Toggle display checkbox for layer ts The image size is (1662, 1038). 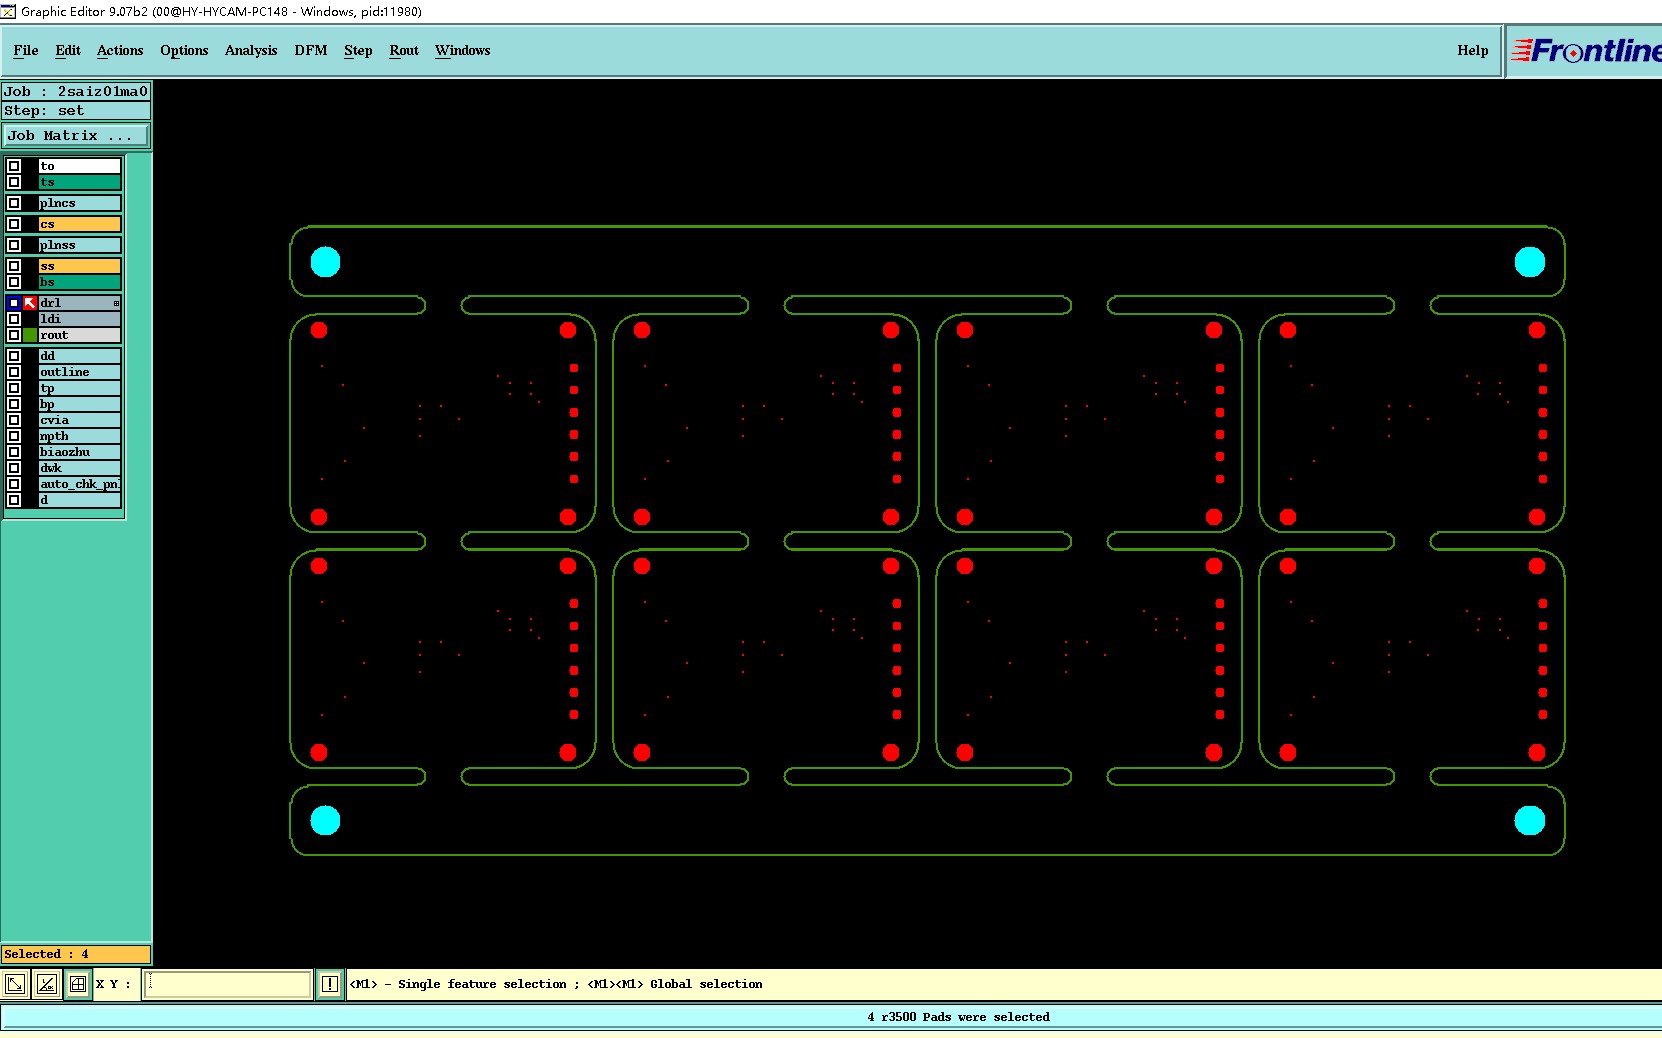coord(14,182)
